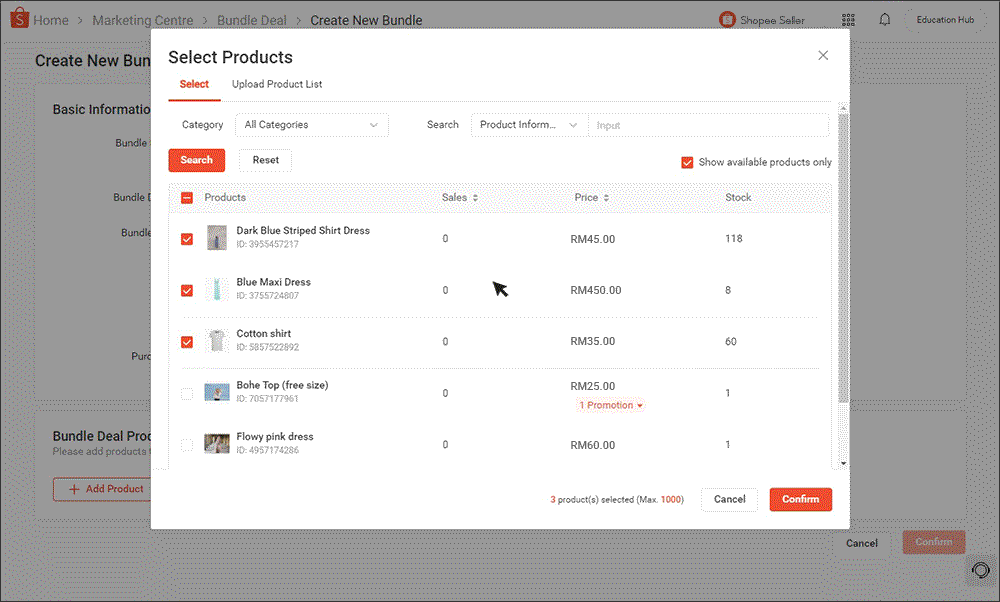
Task: Open the notifications bell
Action: click(x=885, y=20)
